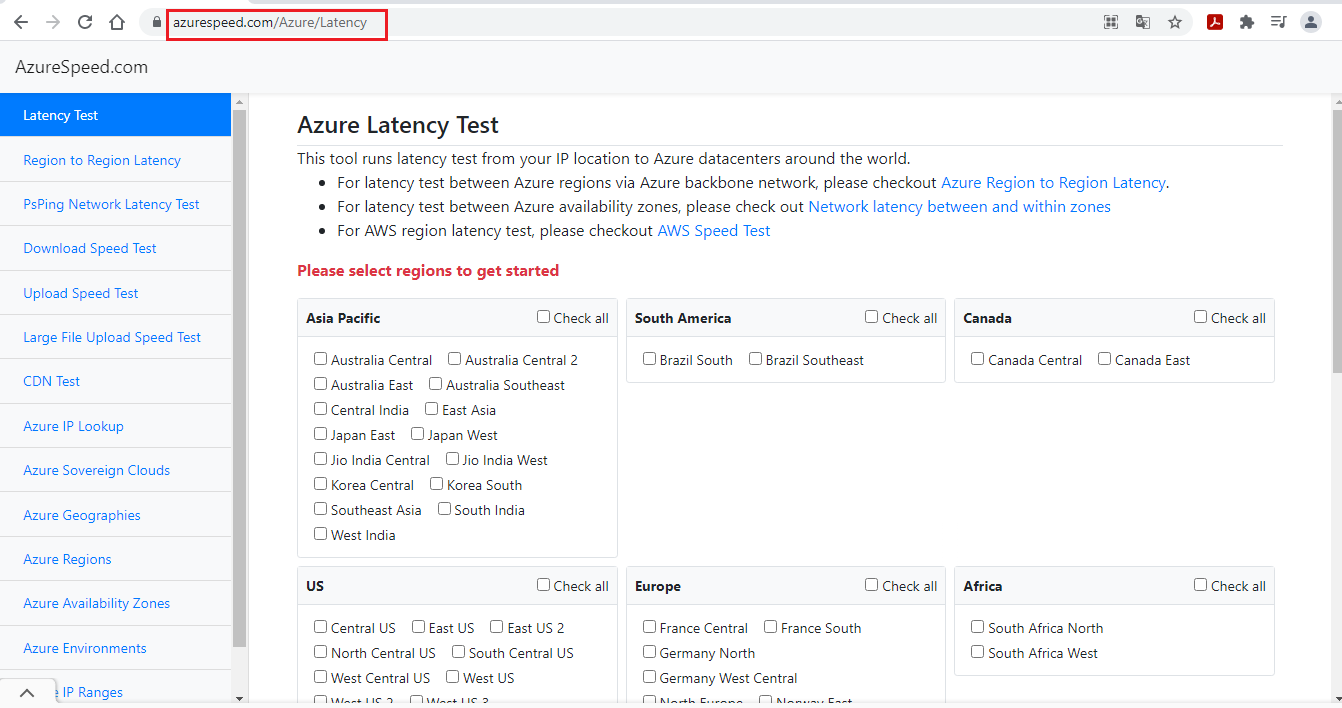
Task: Follow the AWS Speed Test link
Action: point(713,231)
